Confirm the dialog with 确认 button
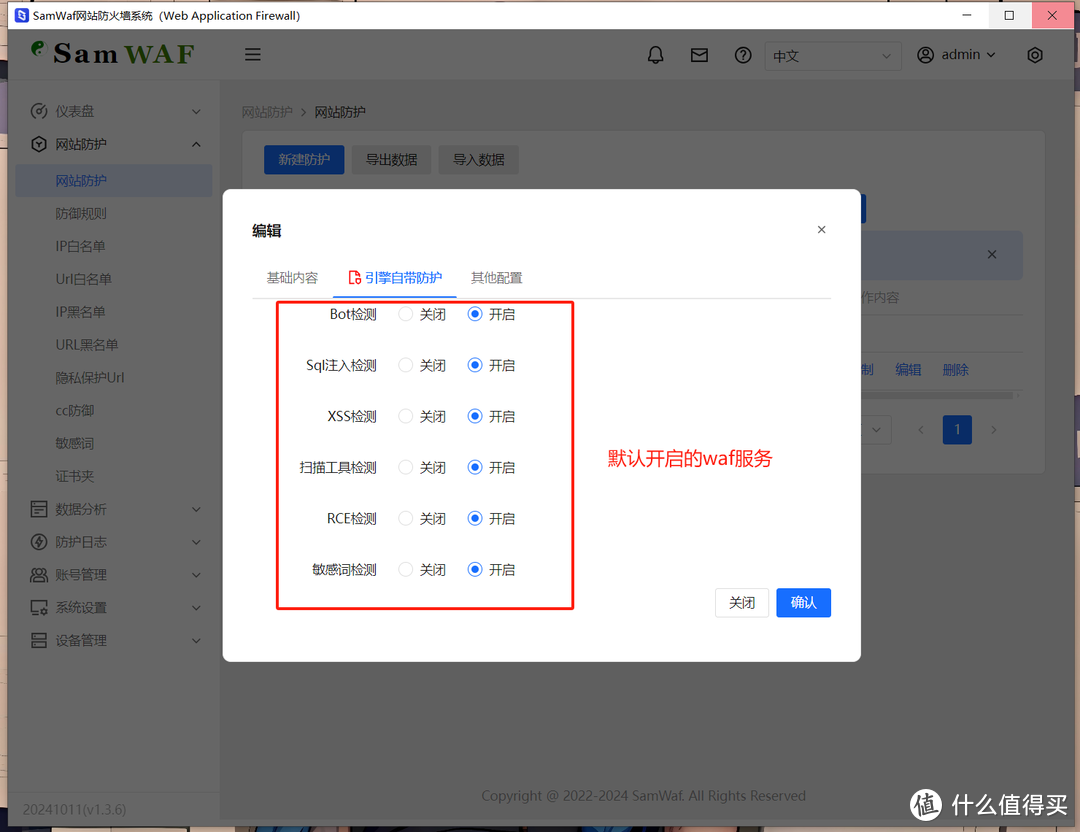This screenshot has width=1080, height=832. pyautogui.click(x=803, y=602)
